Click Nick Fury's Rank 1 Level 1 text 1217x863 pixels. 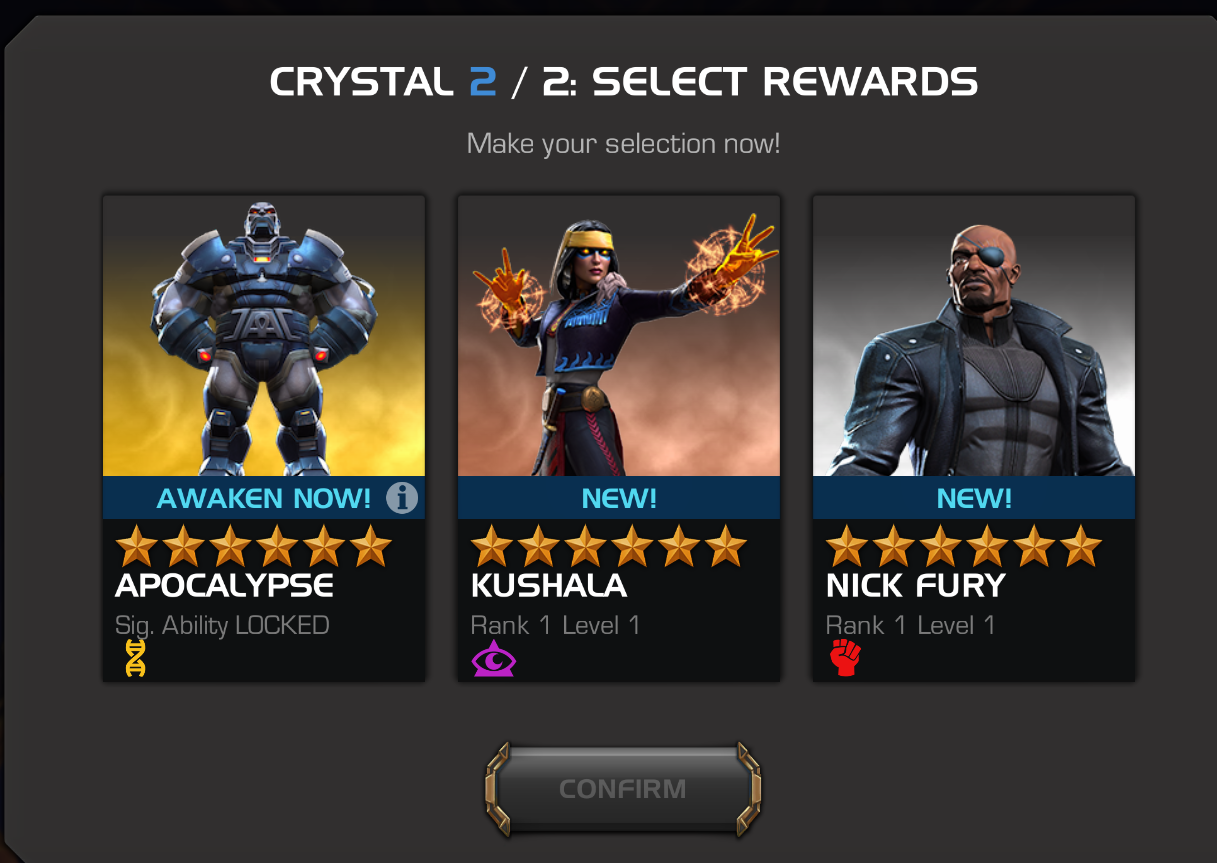click(910, 626)
